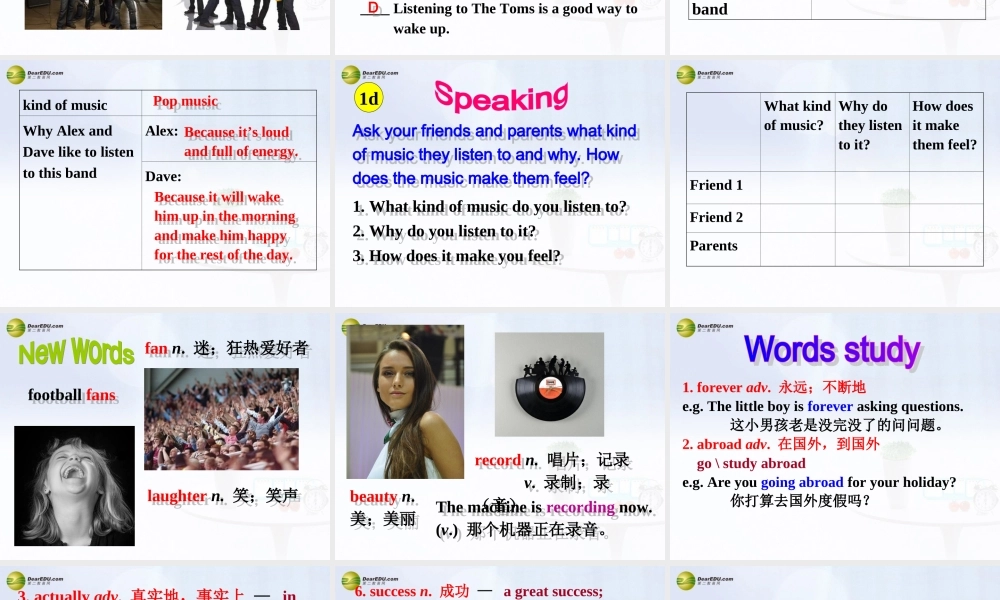Click the DearEDU logo on the New Words slide

point(17,328)
